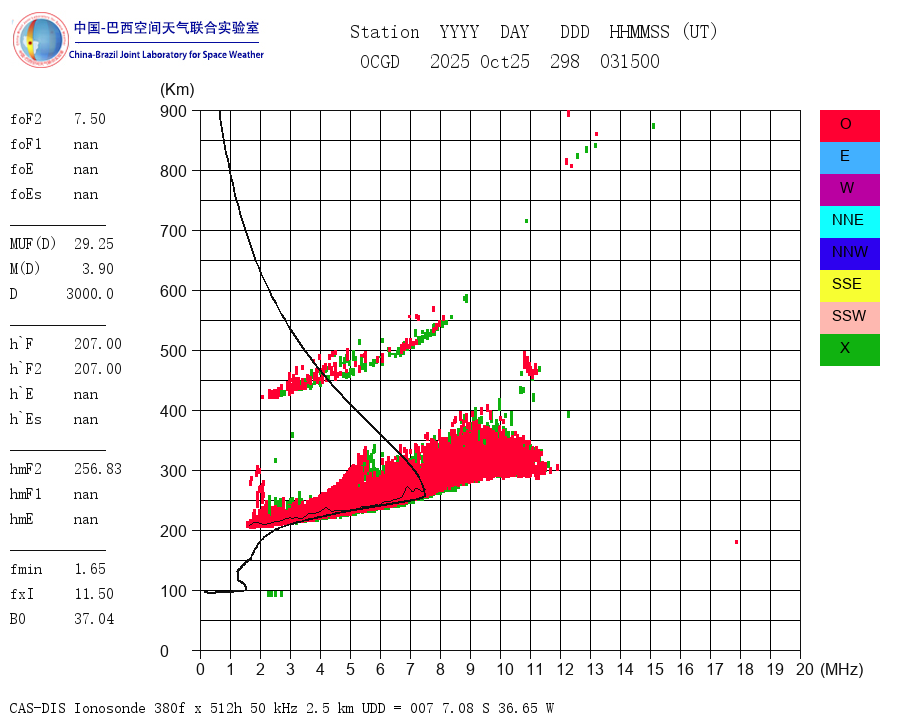Click the station code OCGD

pyautogui.click(x=380, y=61)
